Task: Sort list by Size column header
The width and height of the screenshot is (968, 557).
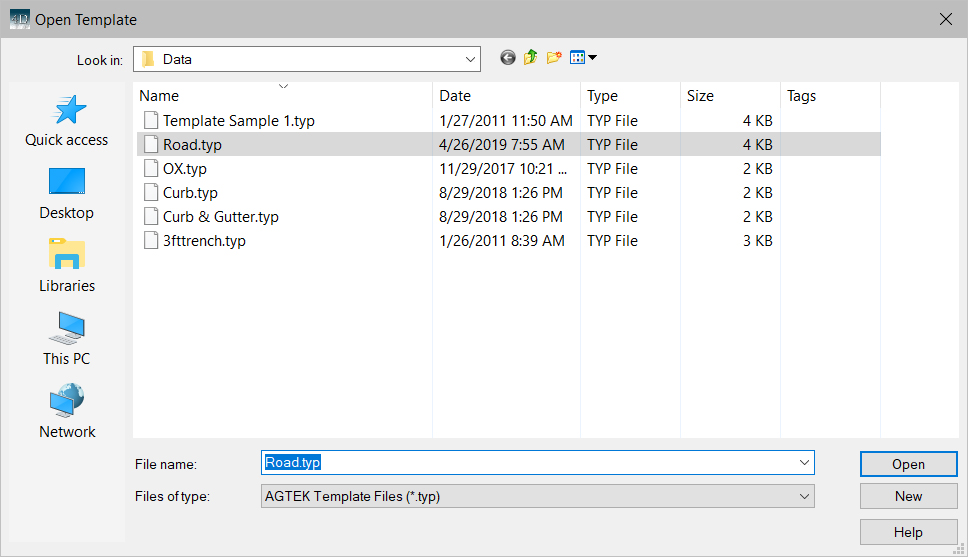Action: pyautogui.click(x=700, y=96)
